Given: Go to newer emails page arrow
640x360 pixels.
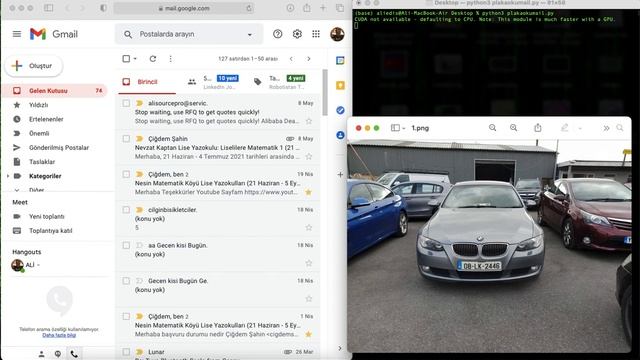Looking at the screenshot, I should (x=291, y=59).
